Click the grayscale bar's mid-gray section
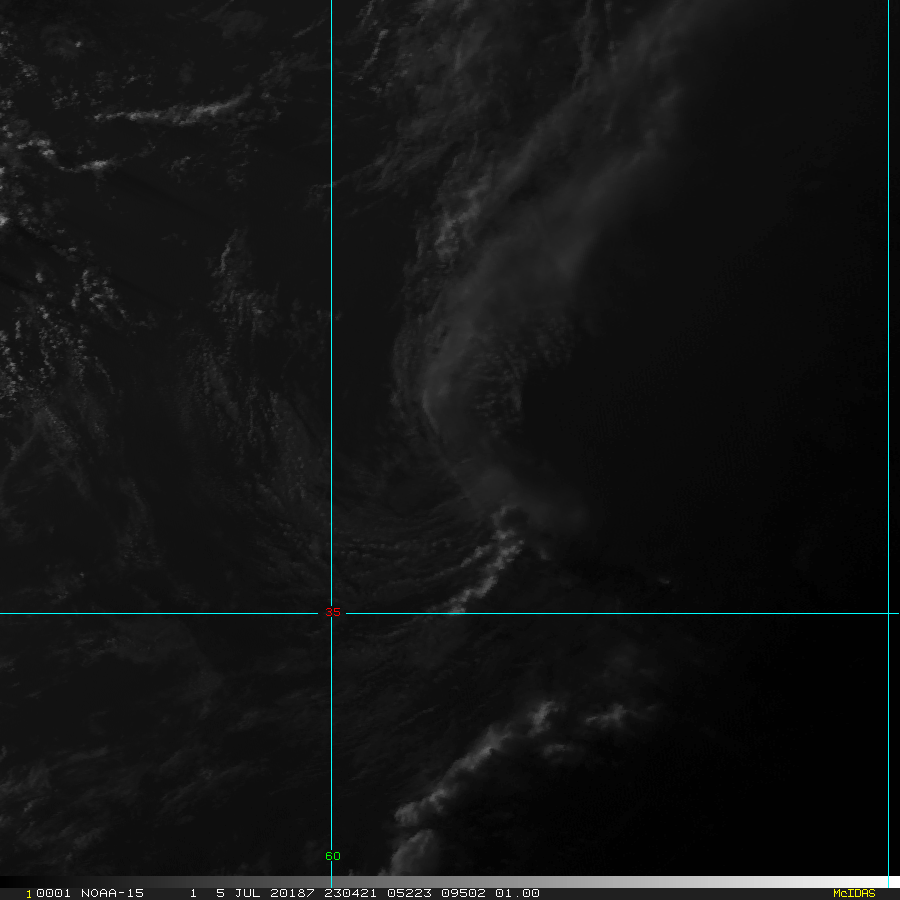This screenshot has height=900, width=900. tap(450, 882)
